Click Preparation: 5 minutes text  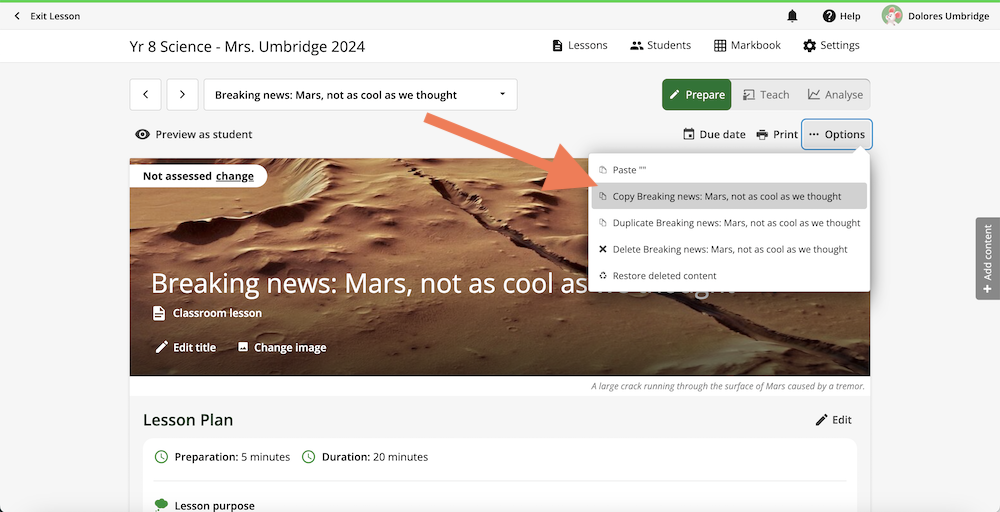(232, 457)
